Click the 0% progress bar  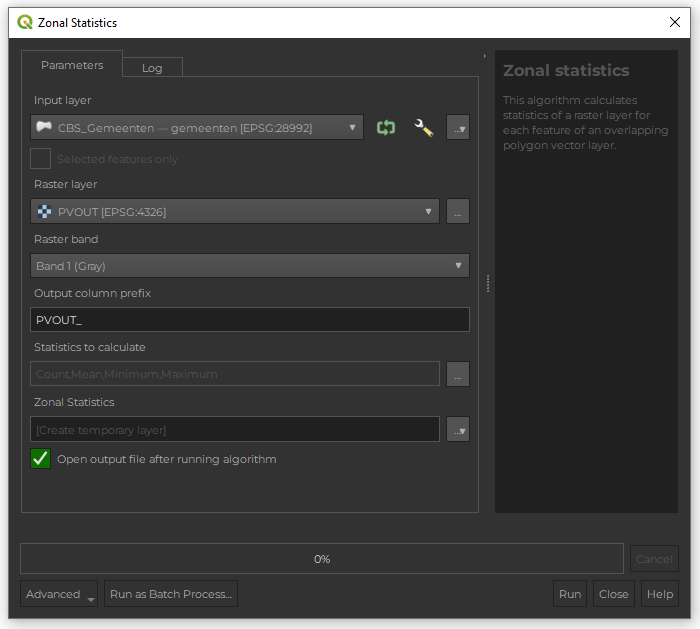click(322, 559)
